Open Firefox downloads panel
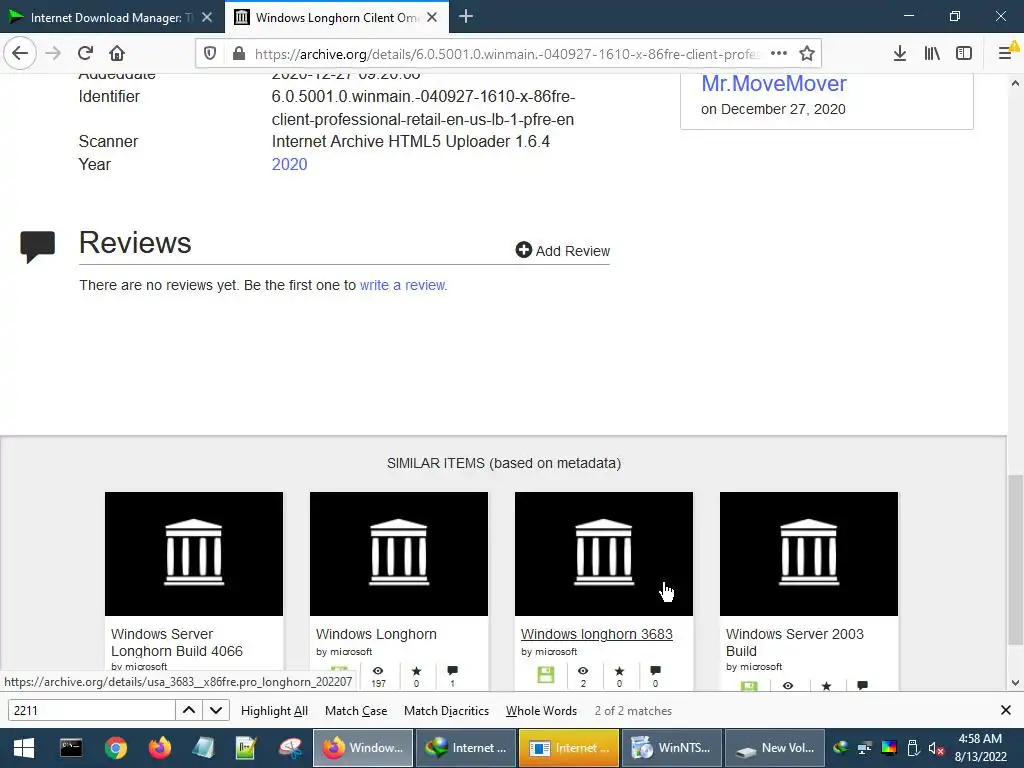 pyautogui.click(x=900, y=54)
